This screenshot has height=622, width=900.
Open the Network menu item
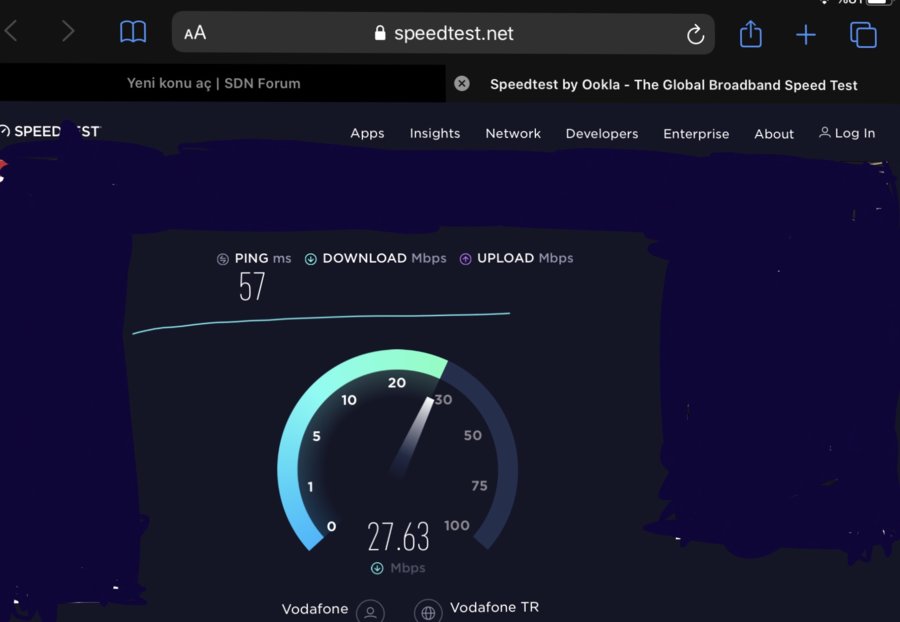tap(513, 133)
